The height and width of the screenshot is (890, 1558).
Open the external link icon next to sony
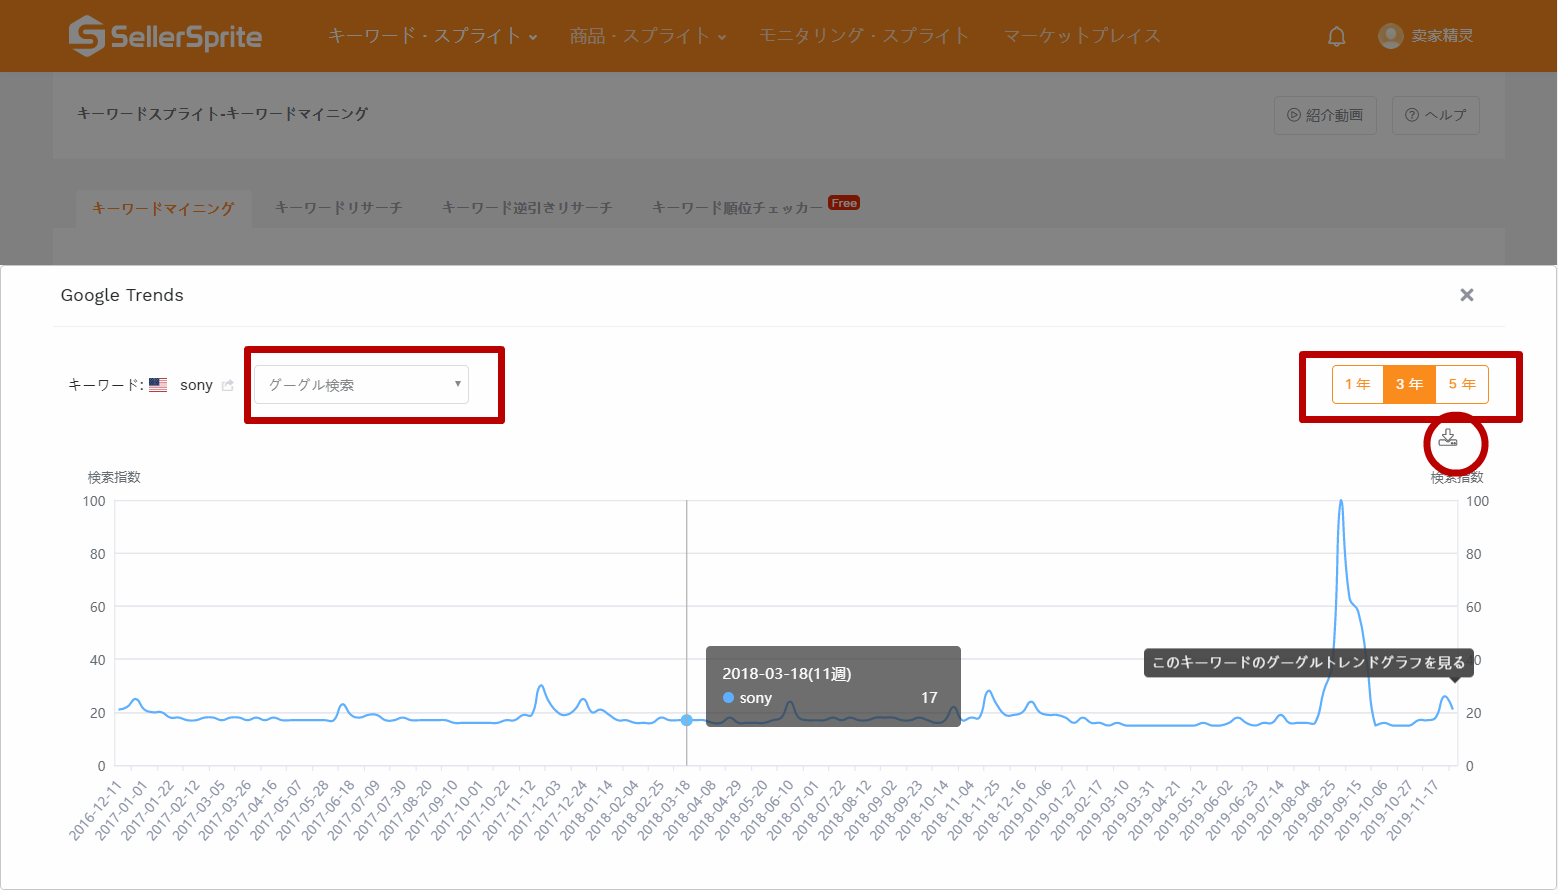pos(228,385)
